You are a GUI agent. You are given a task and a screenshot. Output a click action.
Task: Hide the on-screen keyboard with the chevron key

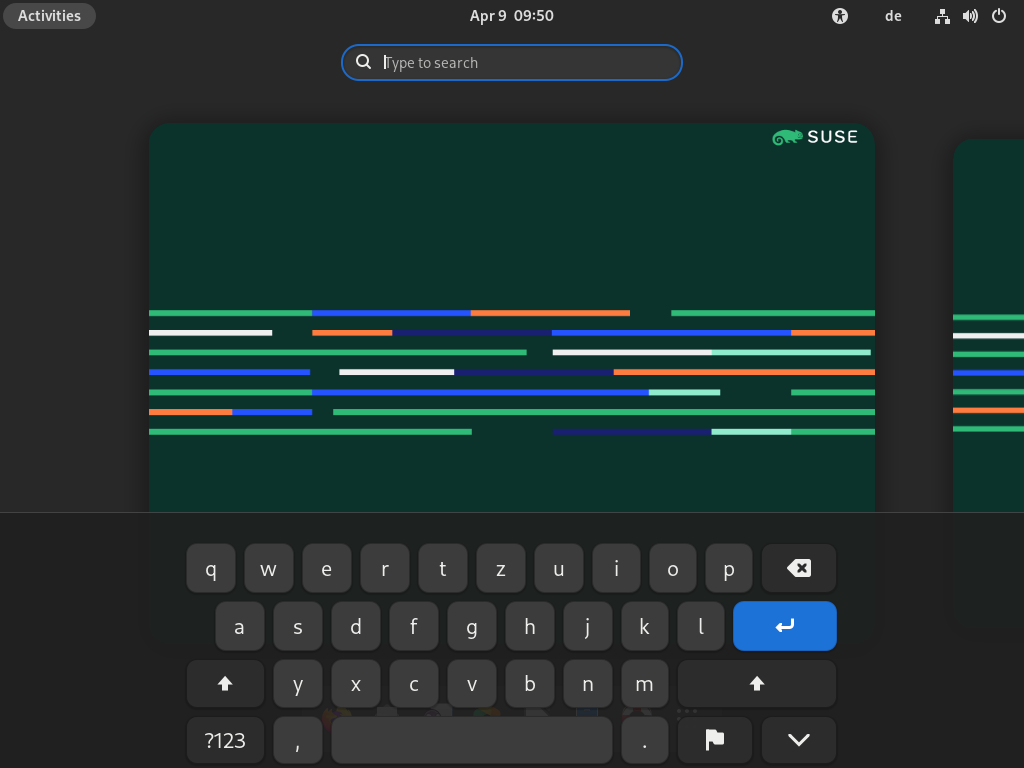798,740
